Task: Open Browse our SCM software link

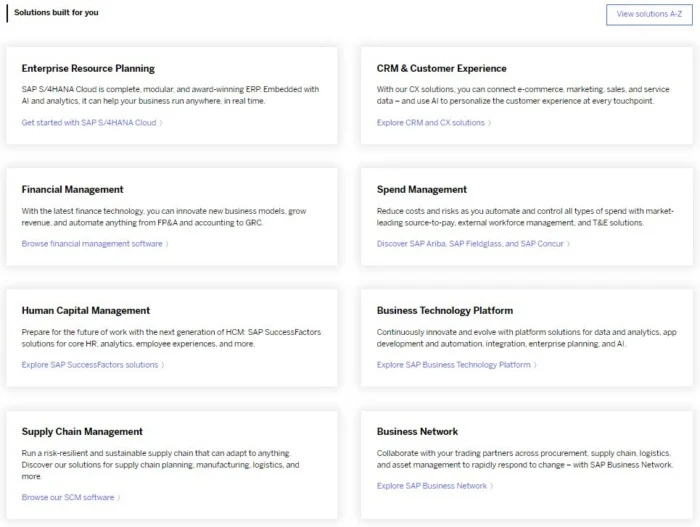Action: click(68, 497)
